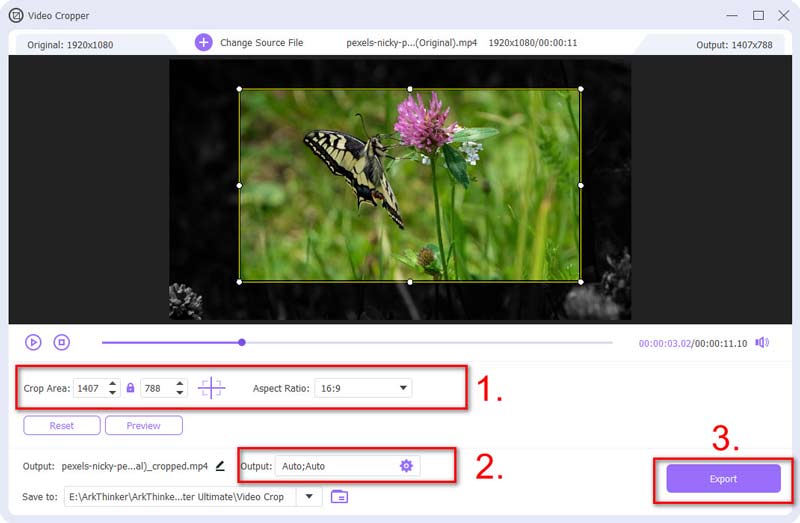The height and width of the screenshot is (523, 800).
Task: Click the Reset button
Action: (62, 426)
